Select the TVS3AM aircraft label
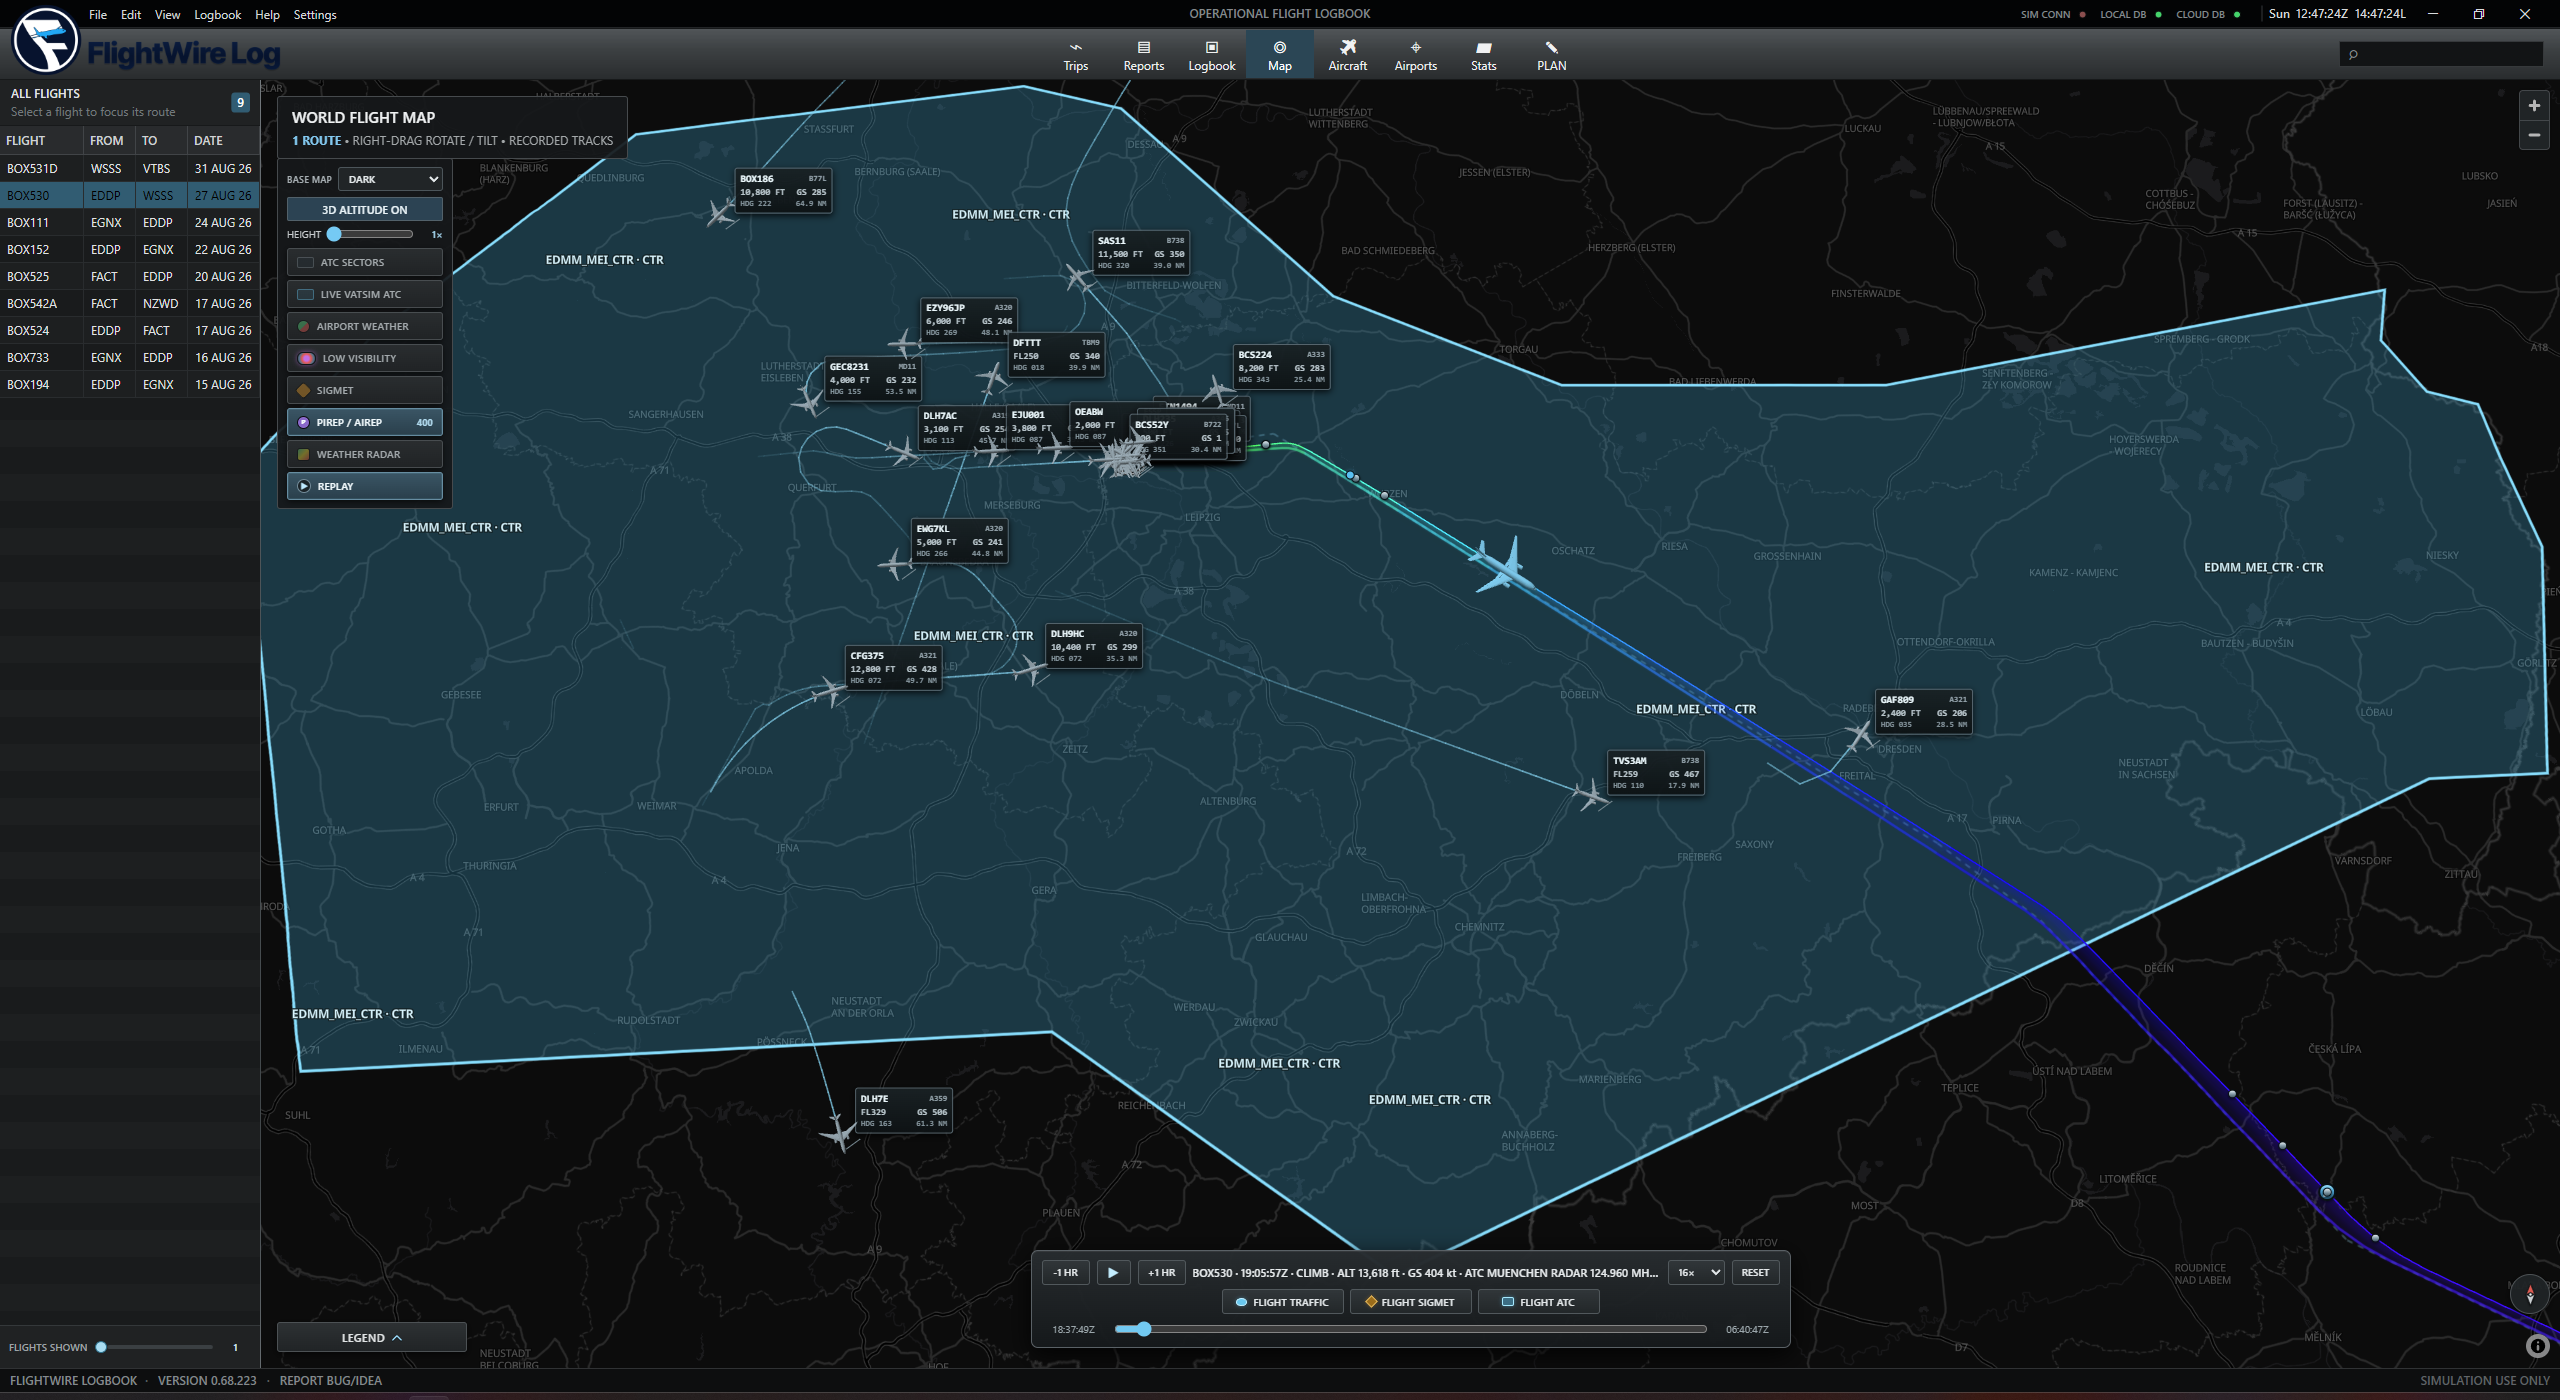The width and height of the screenshot is (2560, 1400). click(1655, 773)
